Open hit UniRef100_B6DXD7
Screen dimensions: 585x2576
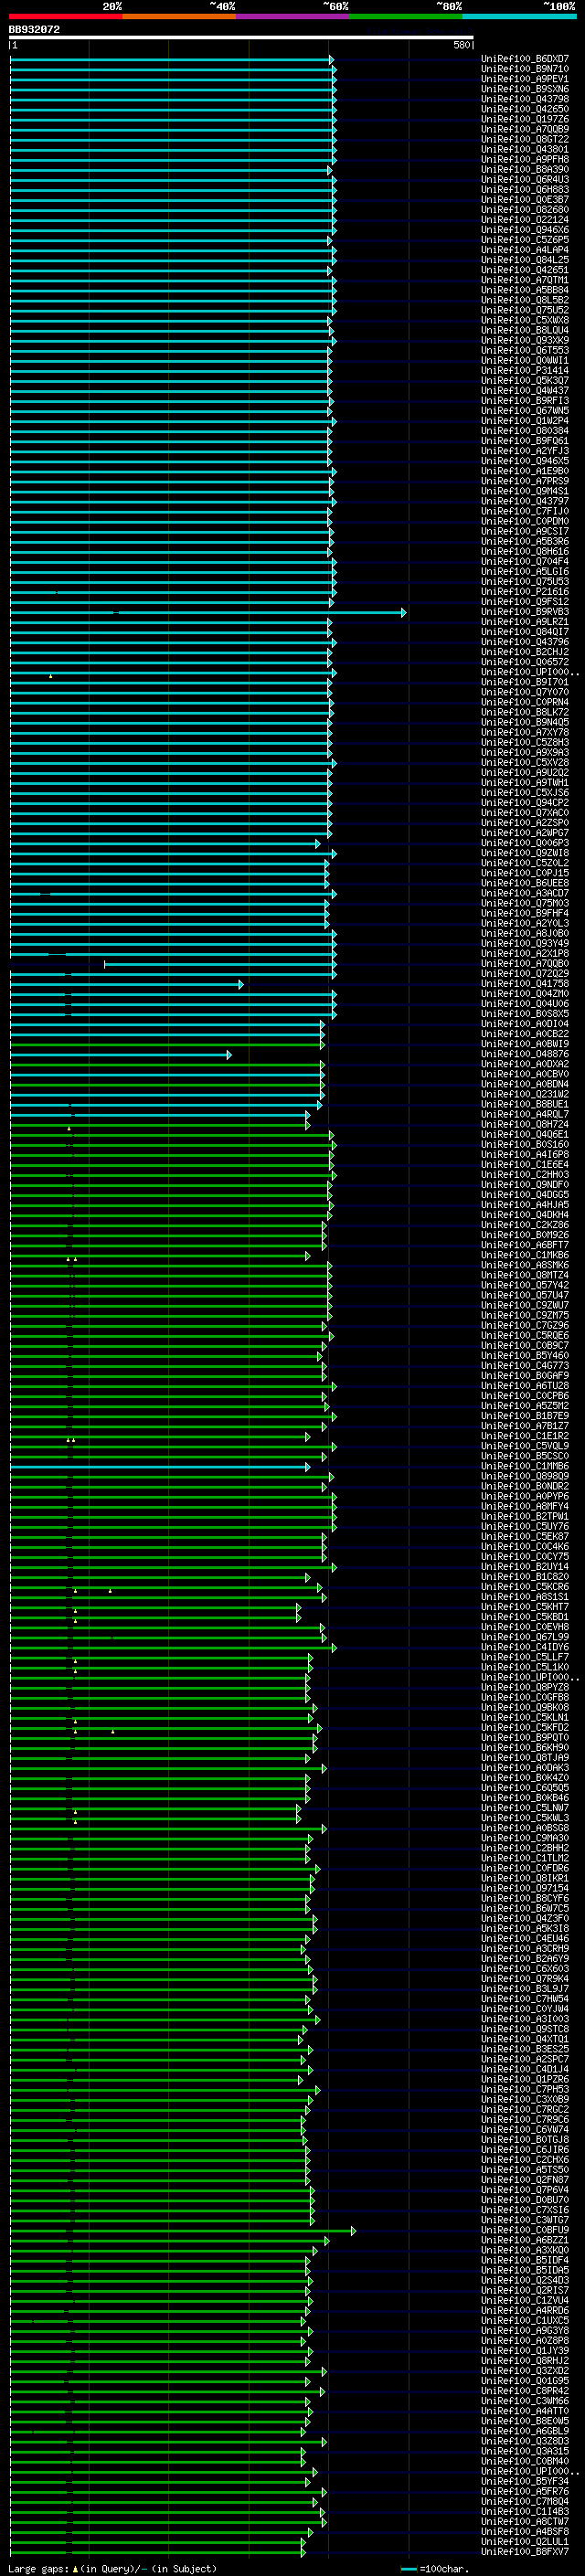[x=525, y=59]
